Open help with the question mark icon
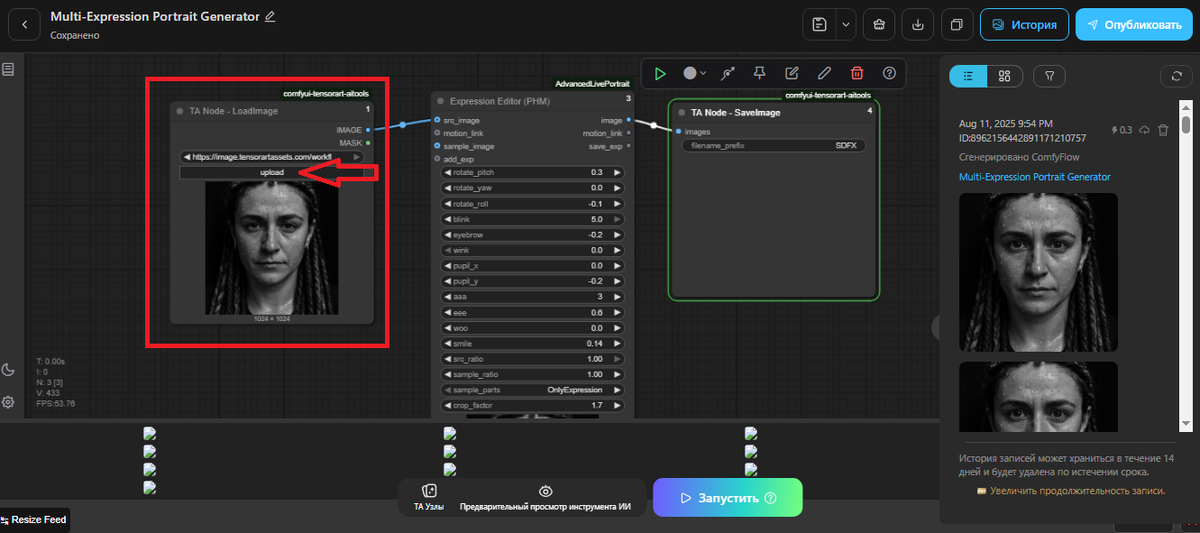Image resolution: width=1200 pixels, height=533 pixels. point(889,73)
